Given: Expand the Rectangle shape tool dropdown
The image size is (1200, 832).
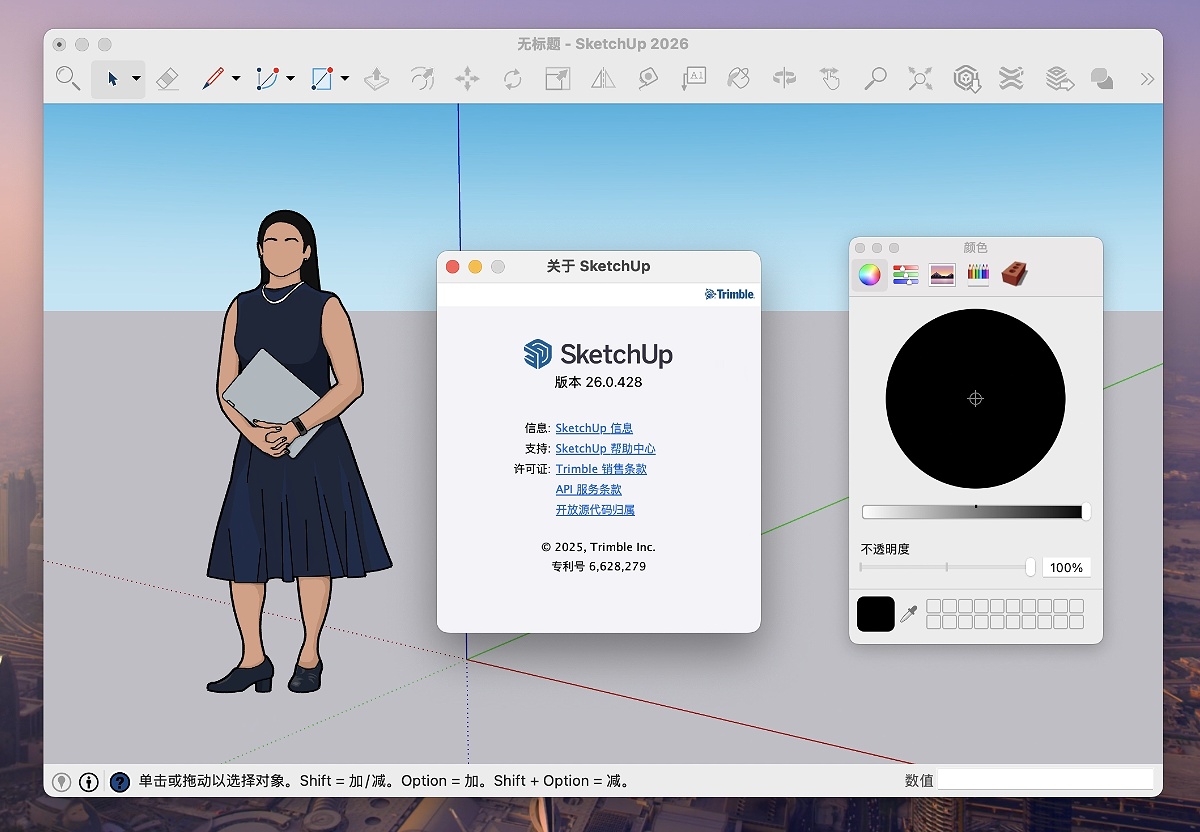Looking at the screenshot, I should [344, 79].
